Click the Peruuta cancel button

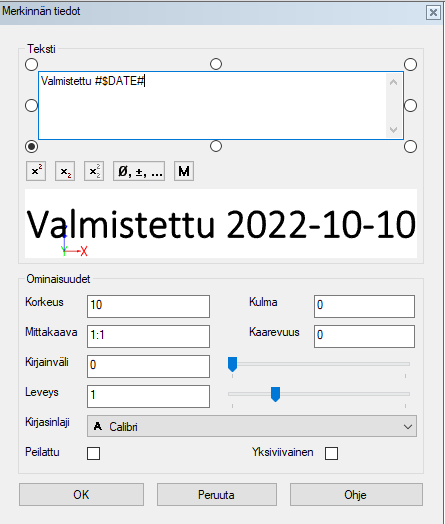coord(216,495)
